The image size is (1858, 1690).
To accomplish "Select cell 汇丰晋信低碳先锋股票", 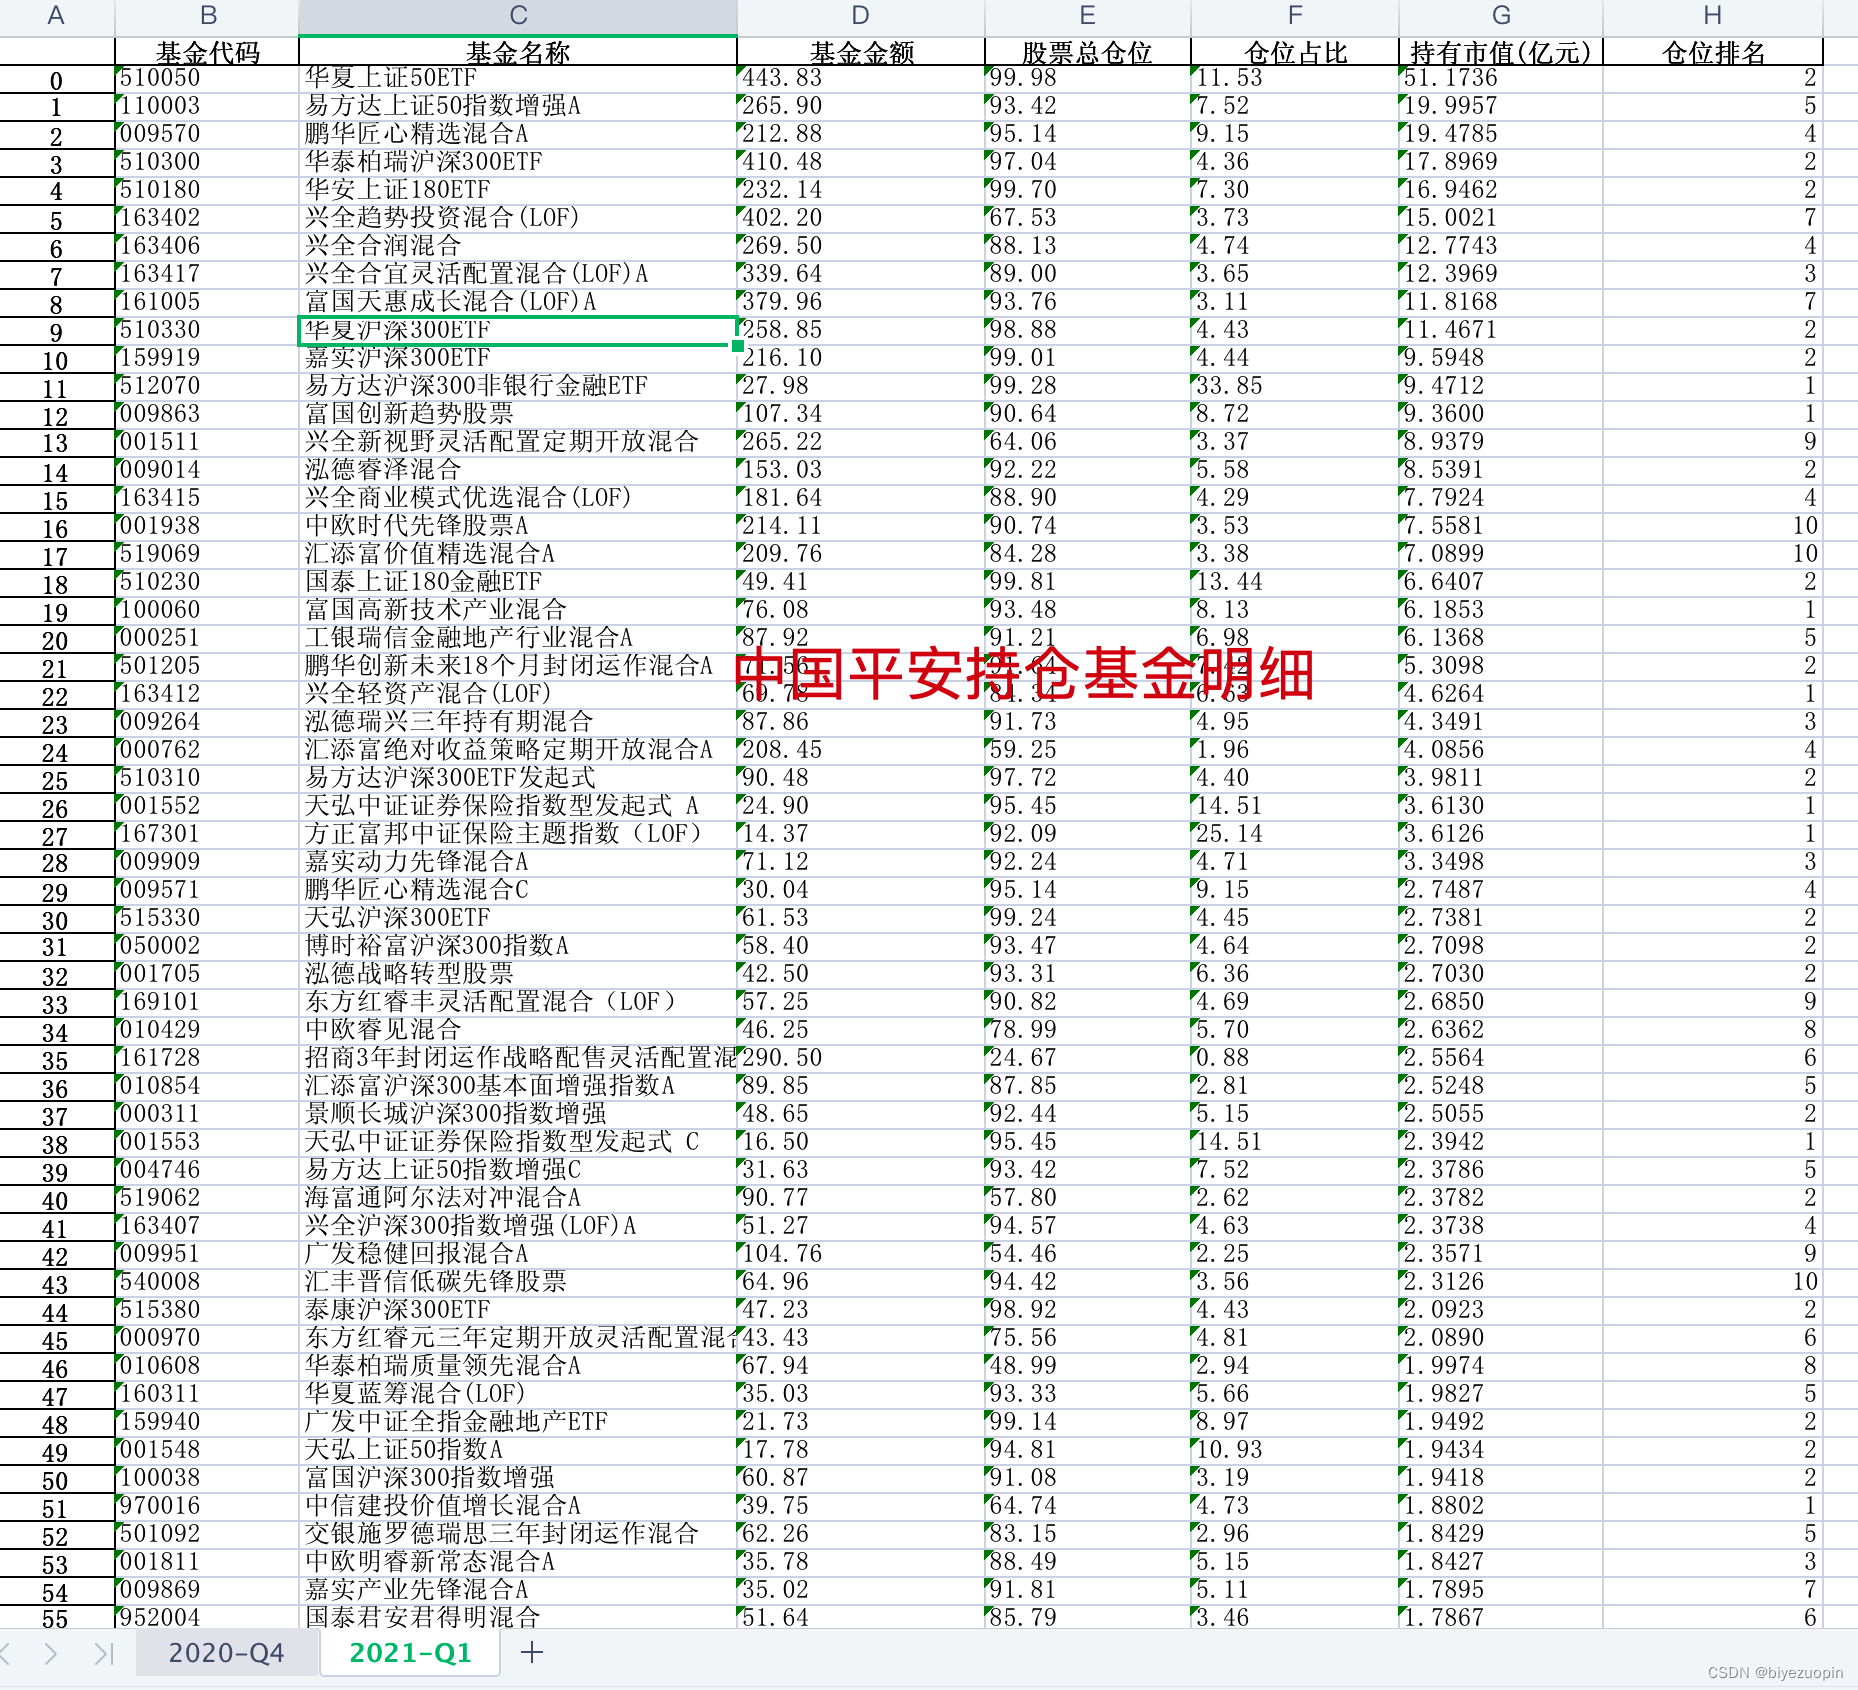I will click(x=518, y=1282).
